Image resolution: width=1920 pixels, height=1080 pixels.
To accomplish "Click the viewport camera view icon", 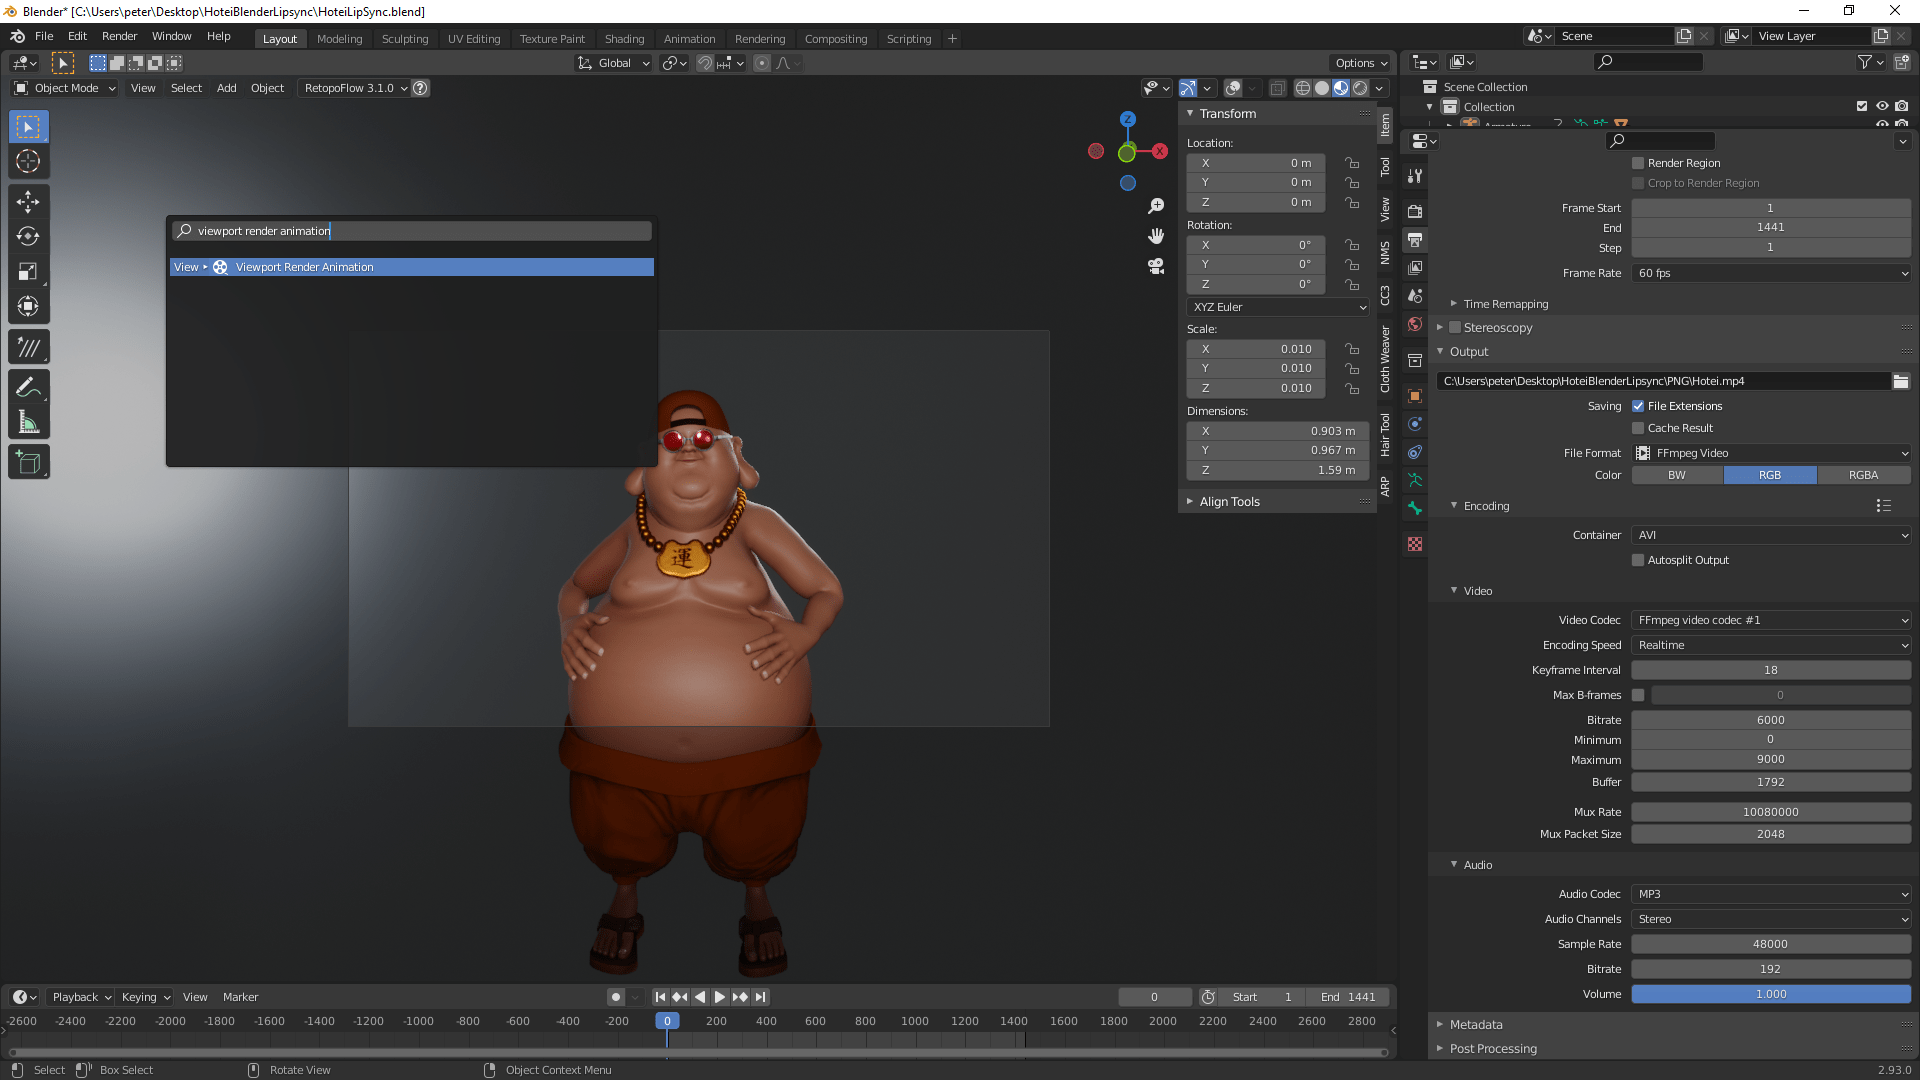I will (1156, 266).
